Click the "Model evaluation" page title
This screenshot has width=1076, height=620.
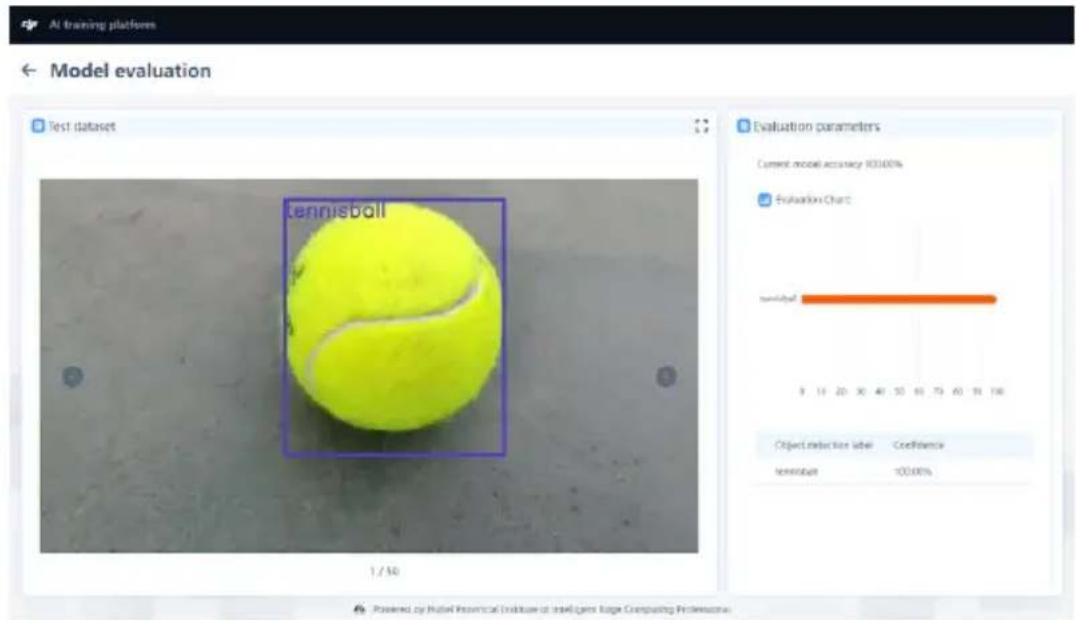click(x=130, y=71)
